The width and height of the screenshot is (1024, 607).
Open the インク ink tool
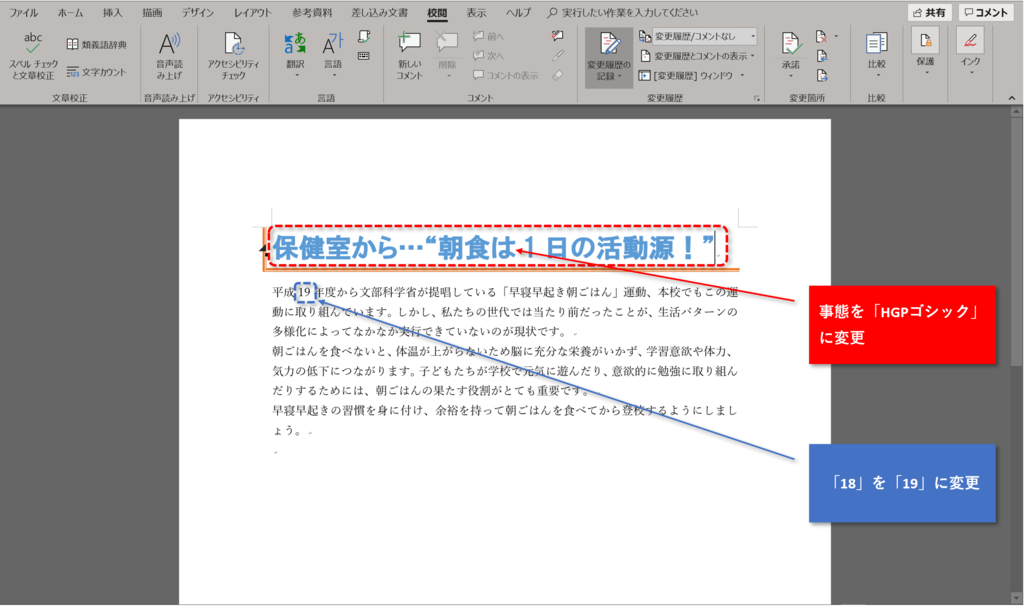click(x=970, y=52)
